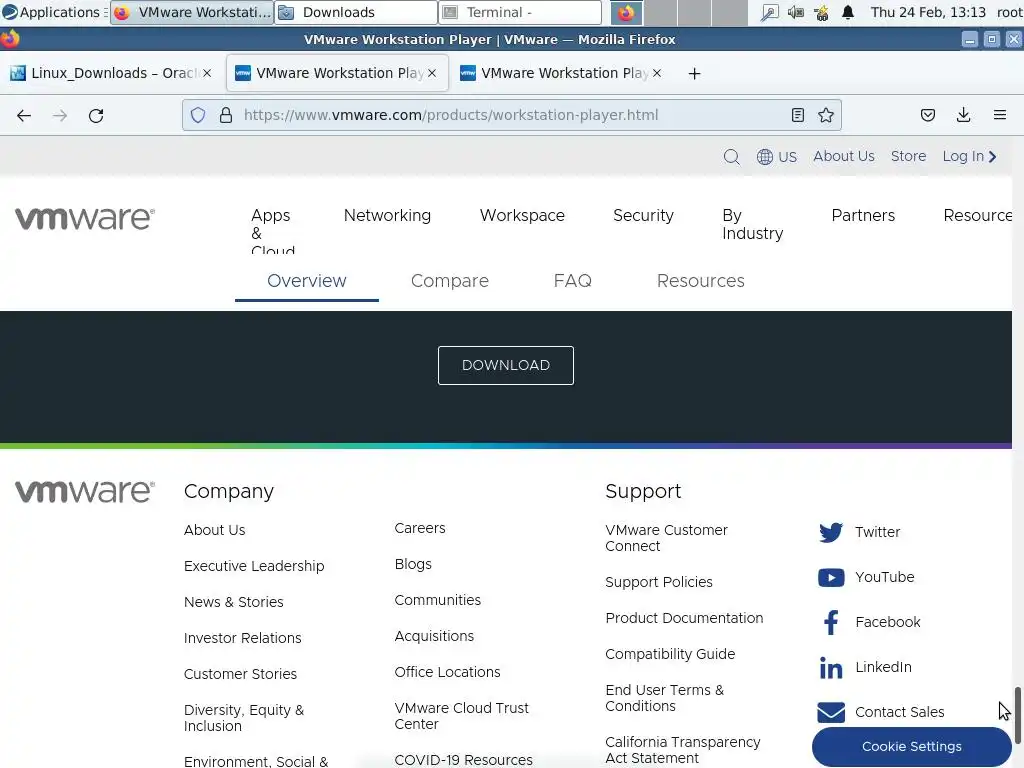Expand the By Industry navigation menu
This screenshot has width=1024, height=768.
tap(752, 224)
